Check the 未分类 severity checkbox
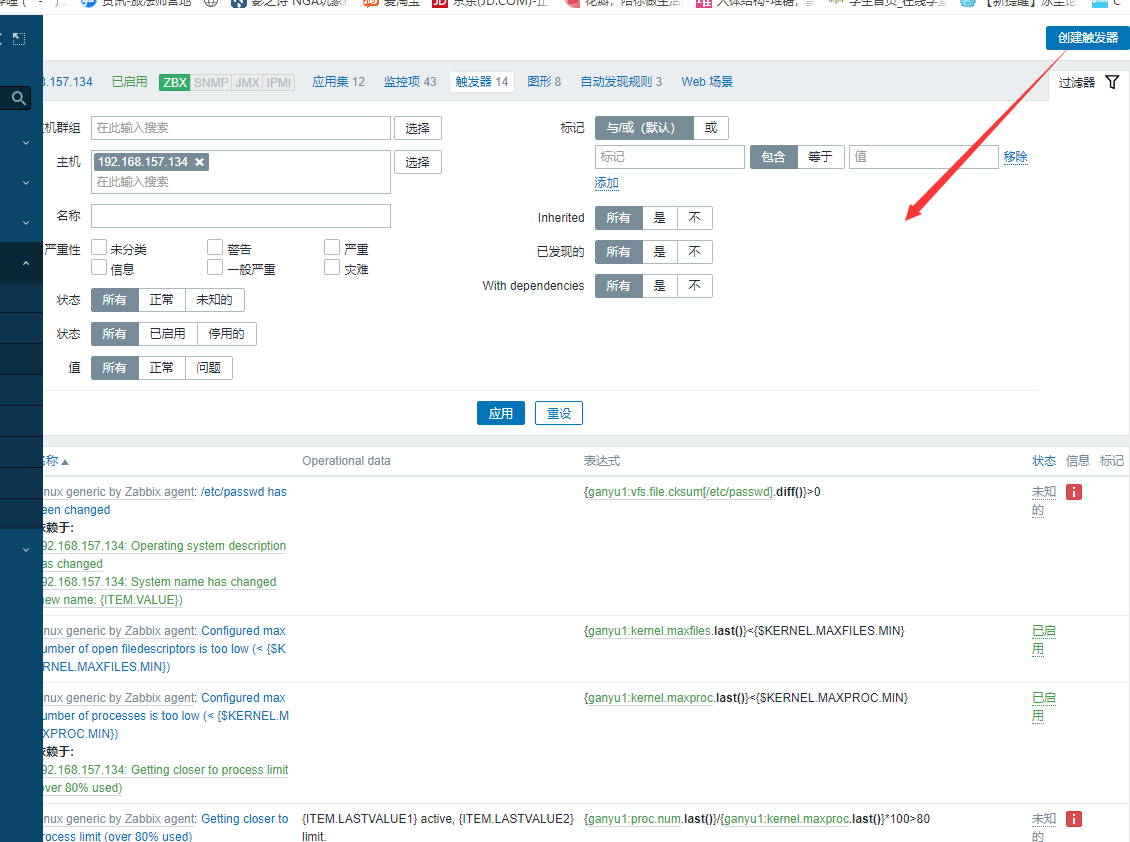The height and width of the screenshot is (842, 1130). [x=99, y=247]
